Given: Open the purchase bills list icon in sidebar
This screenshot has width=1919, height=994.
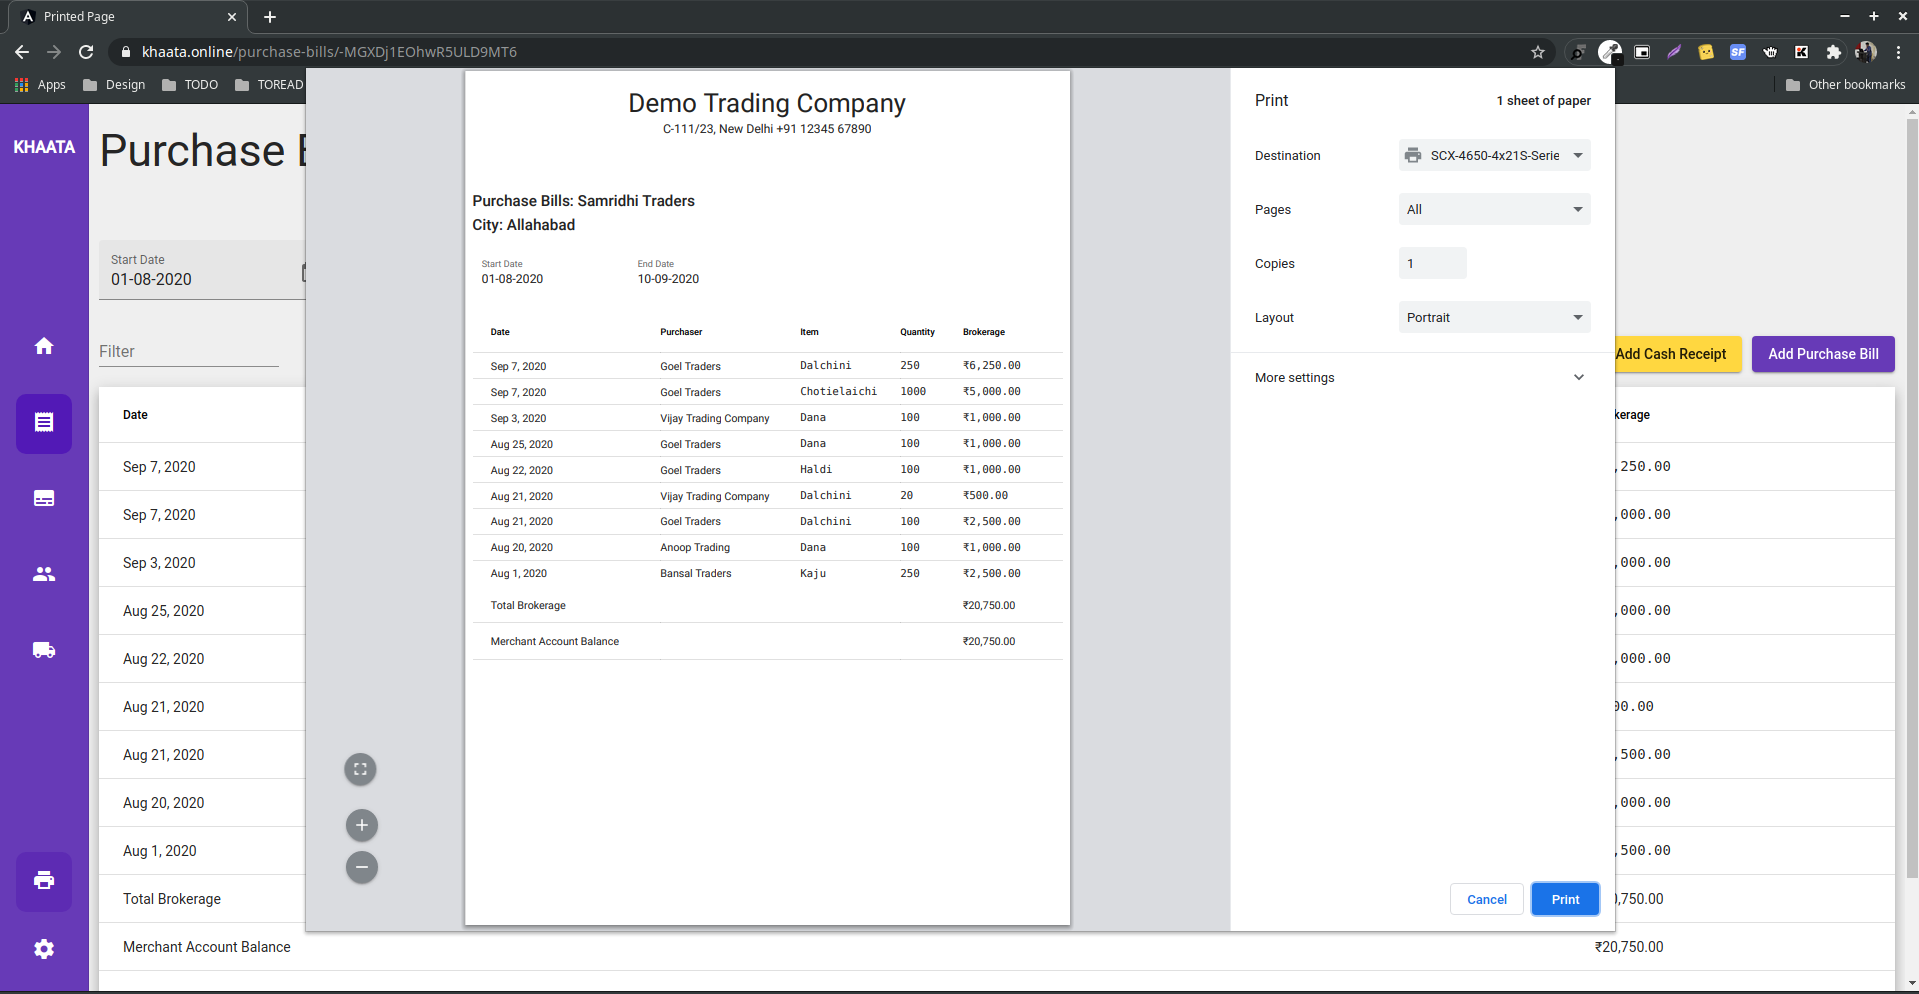Looking at the screenshot, I should pos(44,423).
